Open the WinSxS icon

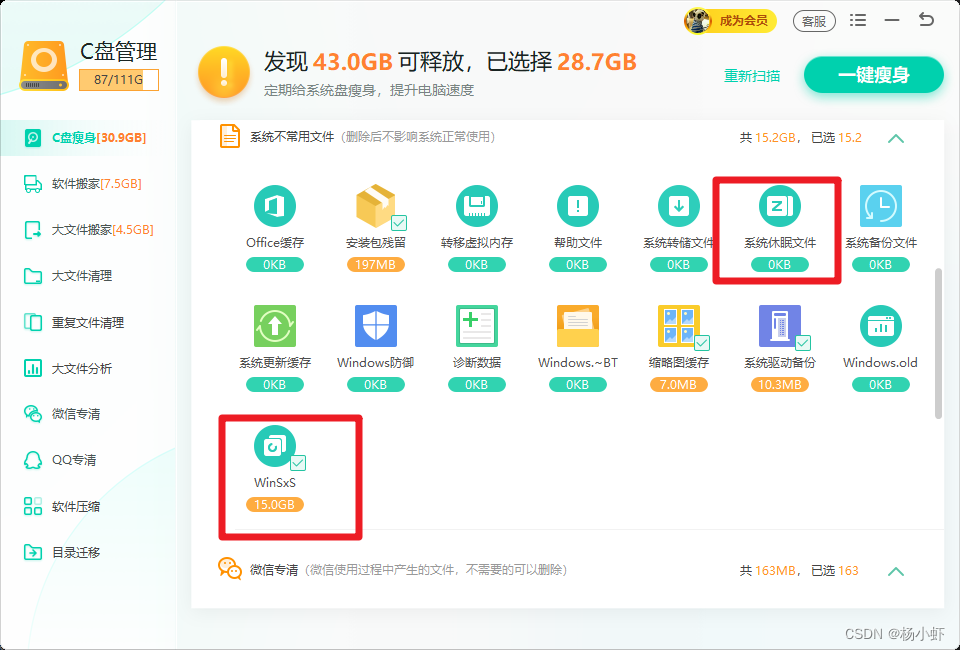coord(274,446)
